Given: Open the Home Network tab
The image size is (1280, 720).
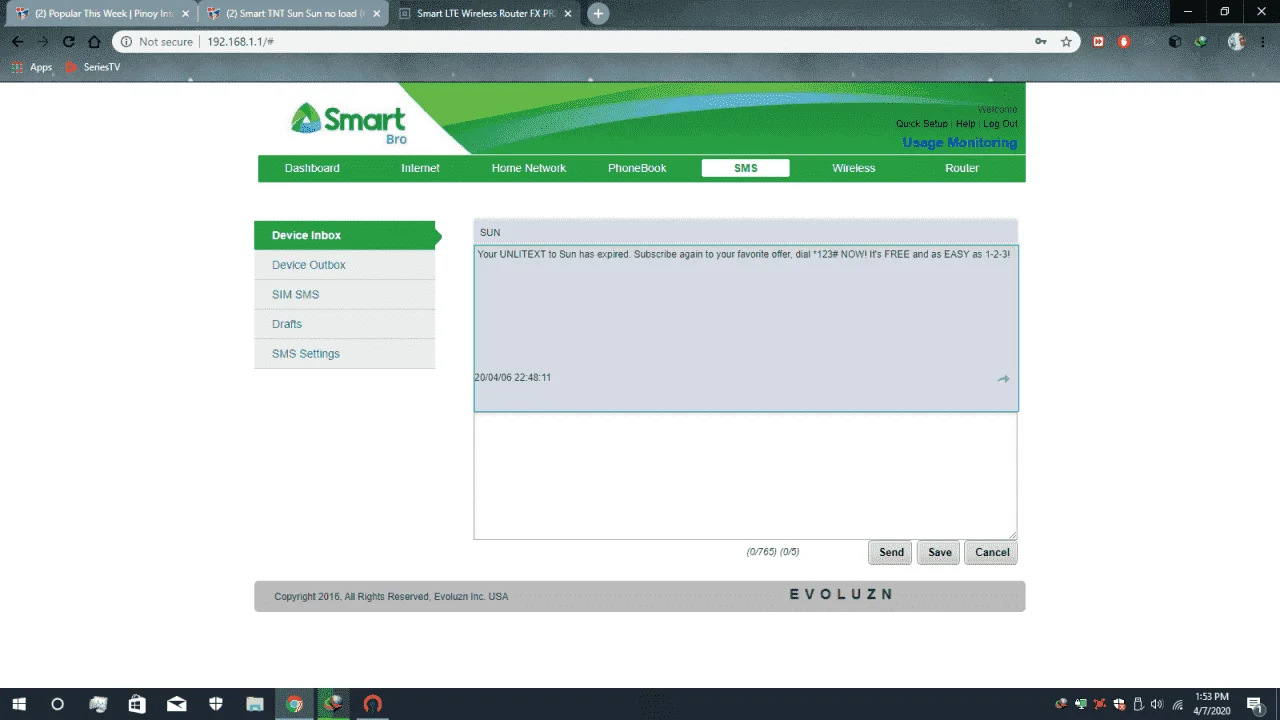Looking at the screenshot, I should [529, 168].
